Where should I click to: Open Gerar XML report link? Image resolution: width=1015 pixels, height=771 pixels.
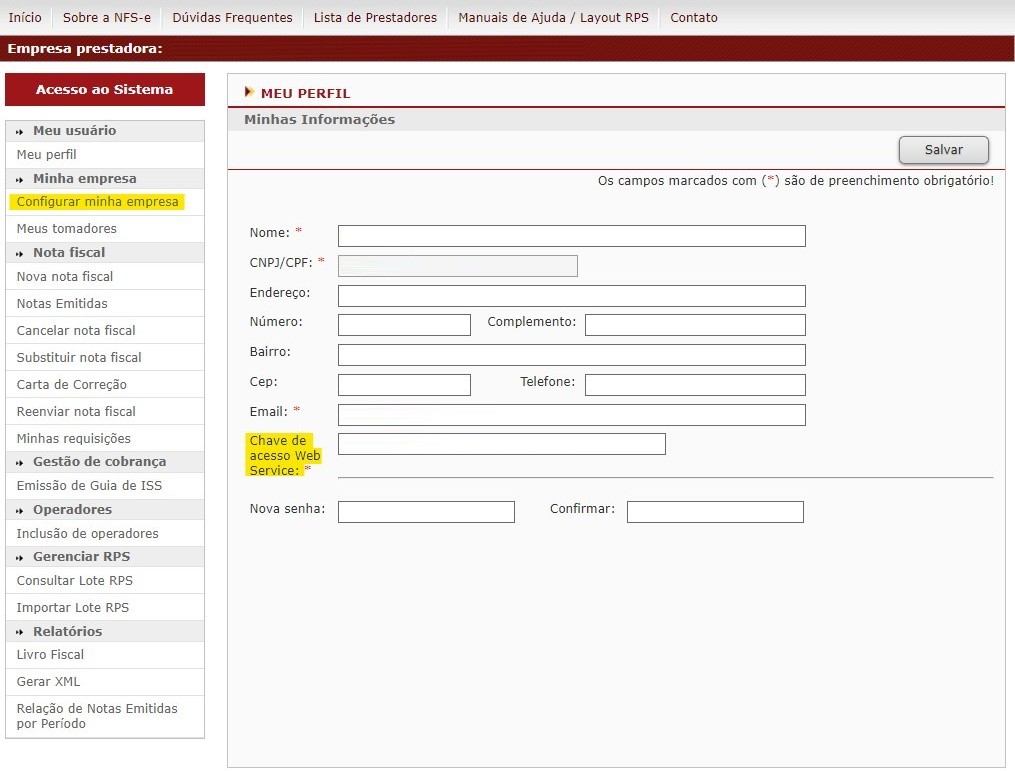pyautogui.click(x=48, y=682)
